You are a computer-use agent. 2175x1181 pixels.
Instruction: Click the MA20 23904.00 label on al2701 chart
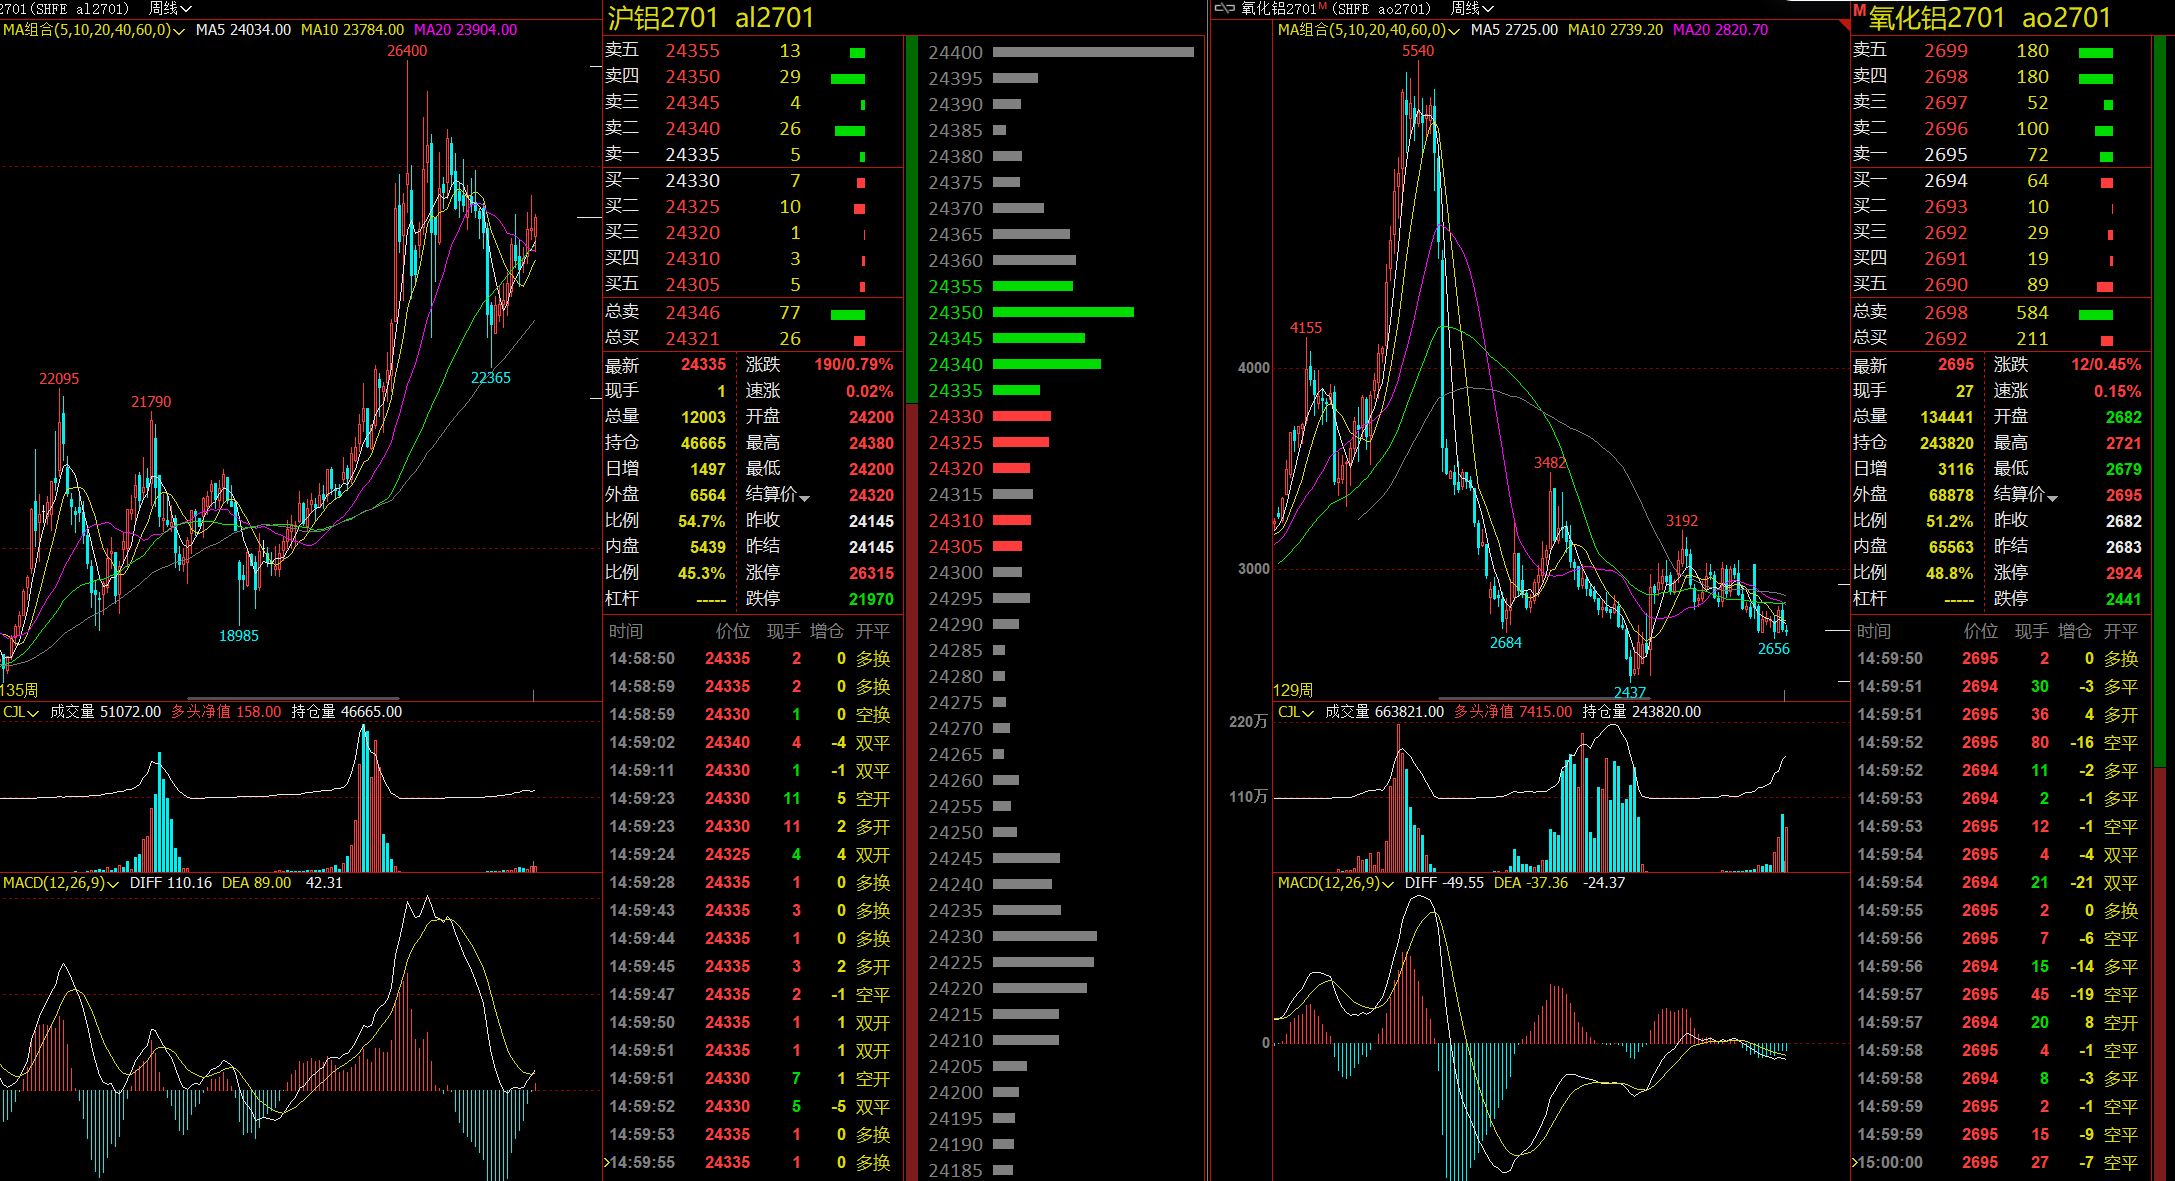click(465, 30)
